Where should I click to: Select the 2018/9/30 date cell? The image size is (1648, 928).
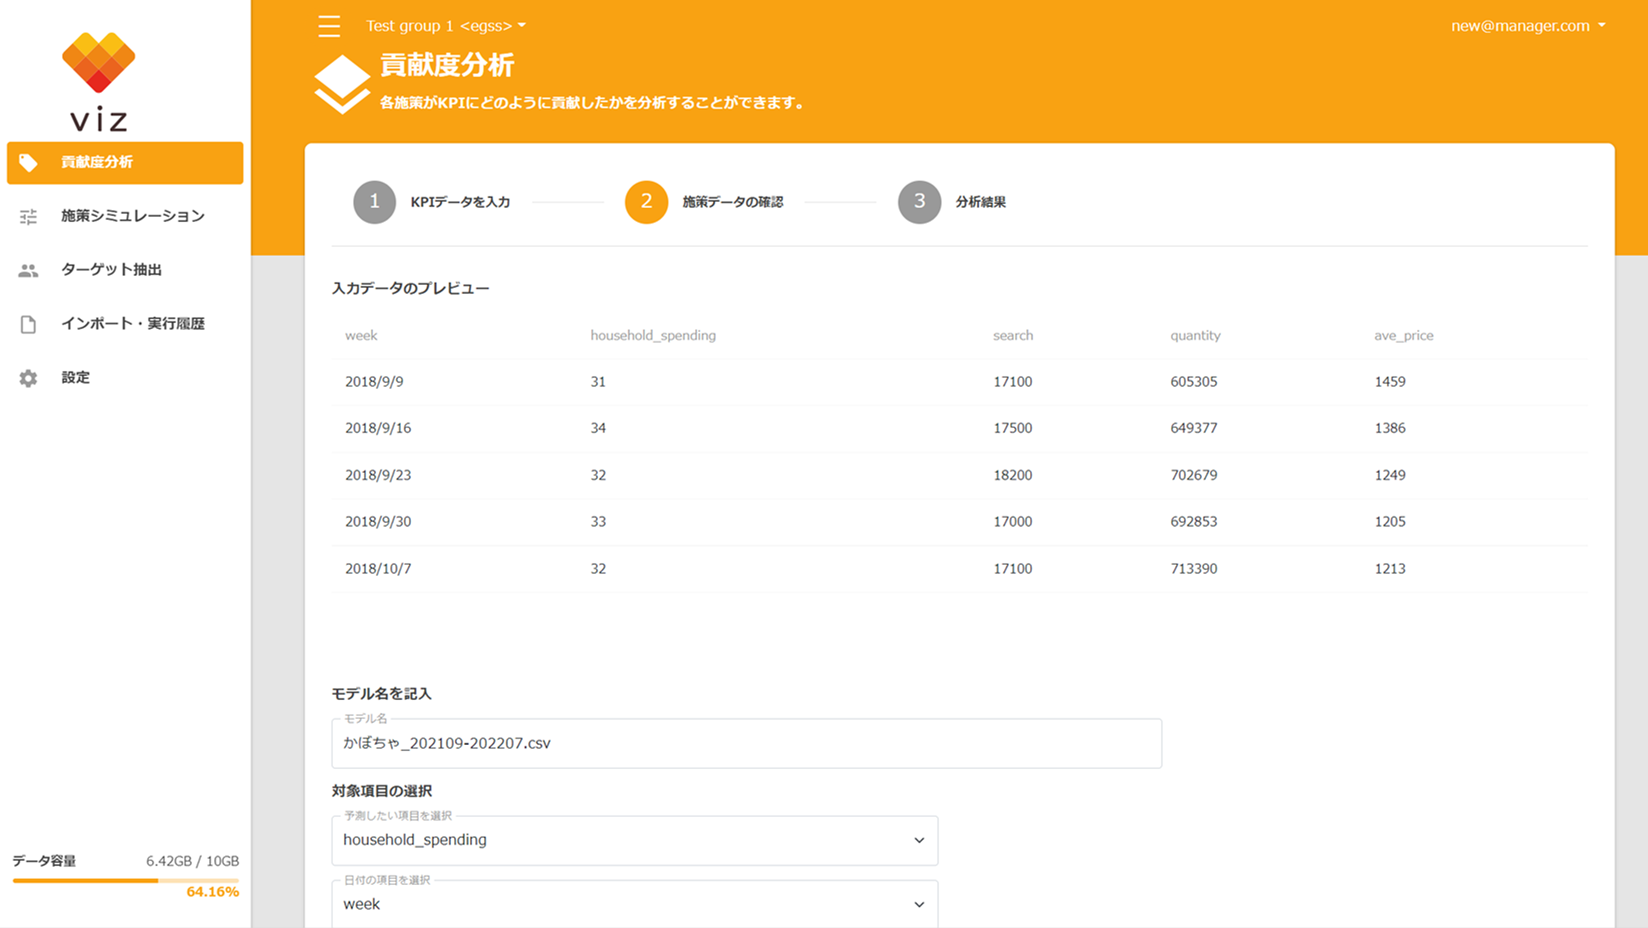[378, 522]
